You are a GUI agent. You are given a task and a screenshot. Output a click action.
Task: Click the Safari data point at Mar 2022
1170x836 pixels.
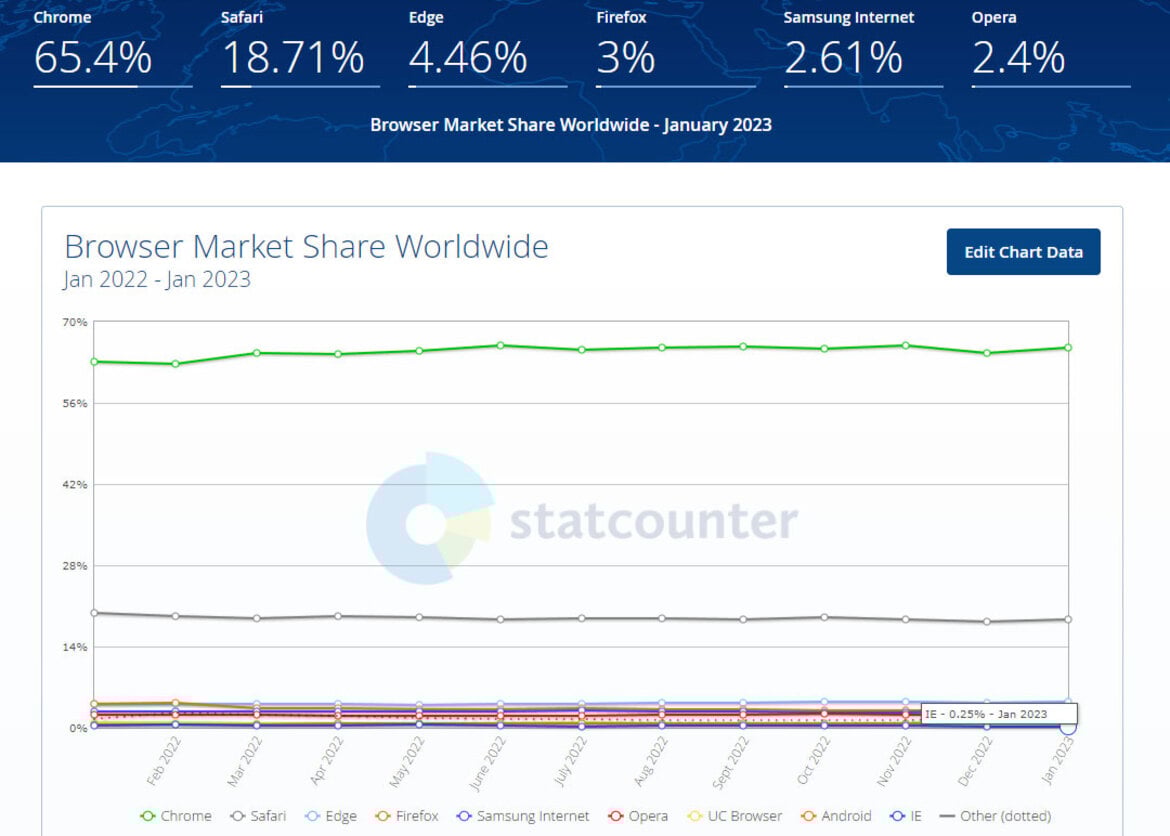point(257,618)
